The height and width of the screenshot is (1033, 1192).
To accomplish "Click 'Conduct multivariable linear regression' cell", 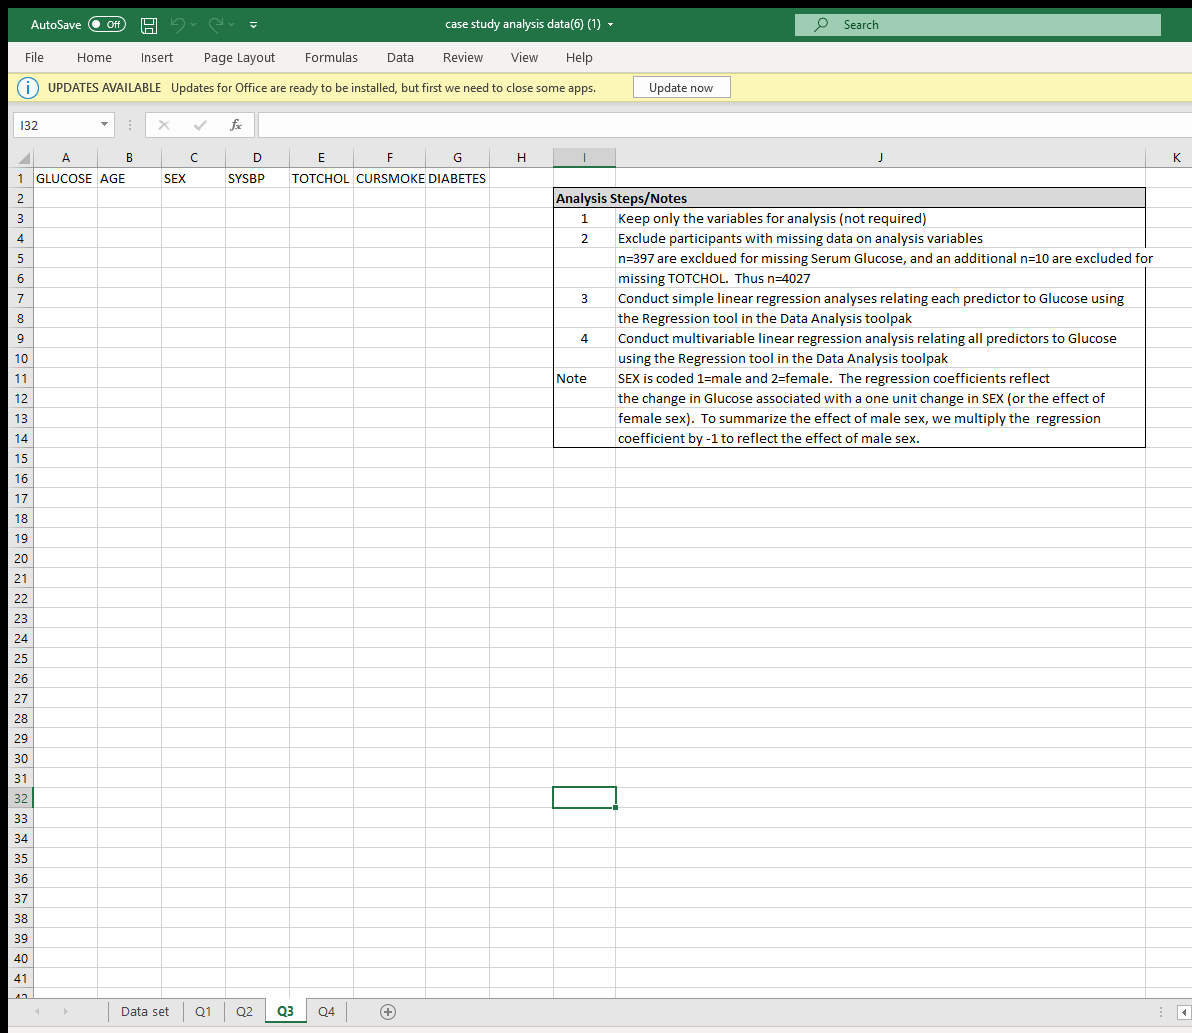I will tap(880, 338).
